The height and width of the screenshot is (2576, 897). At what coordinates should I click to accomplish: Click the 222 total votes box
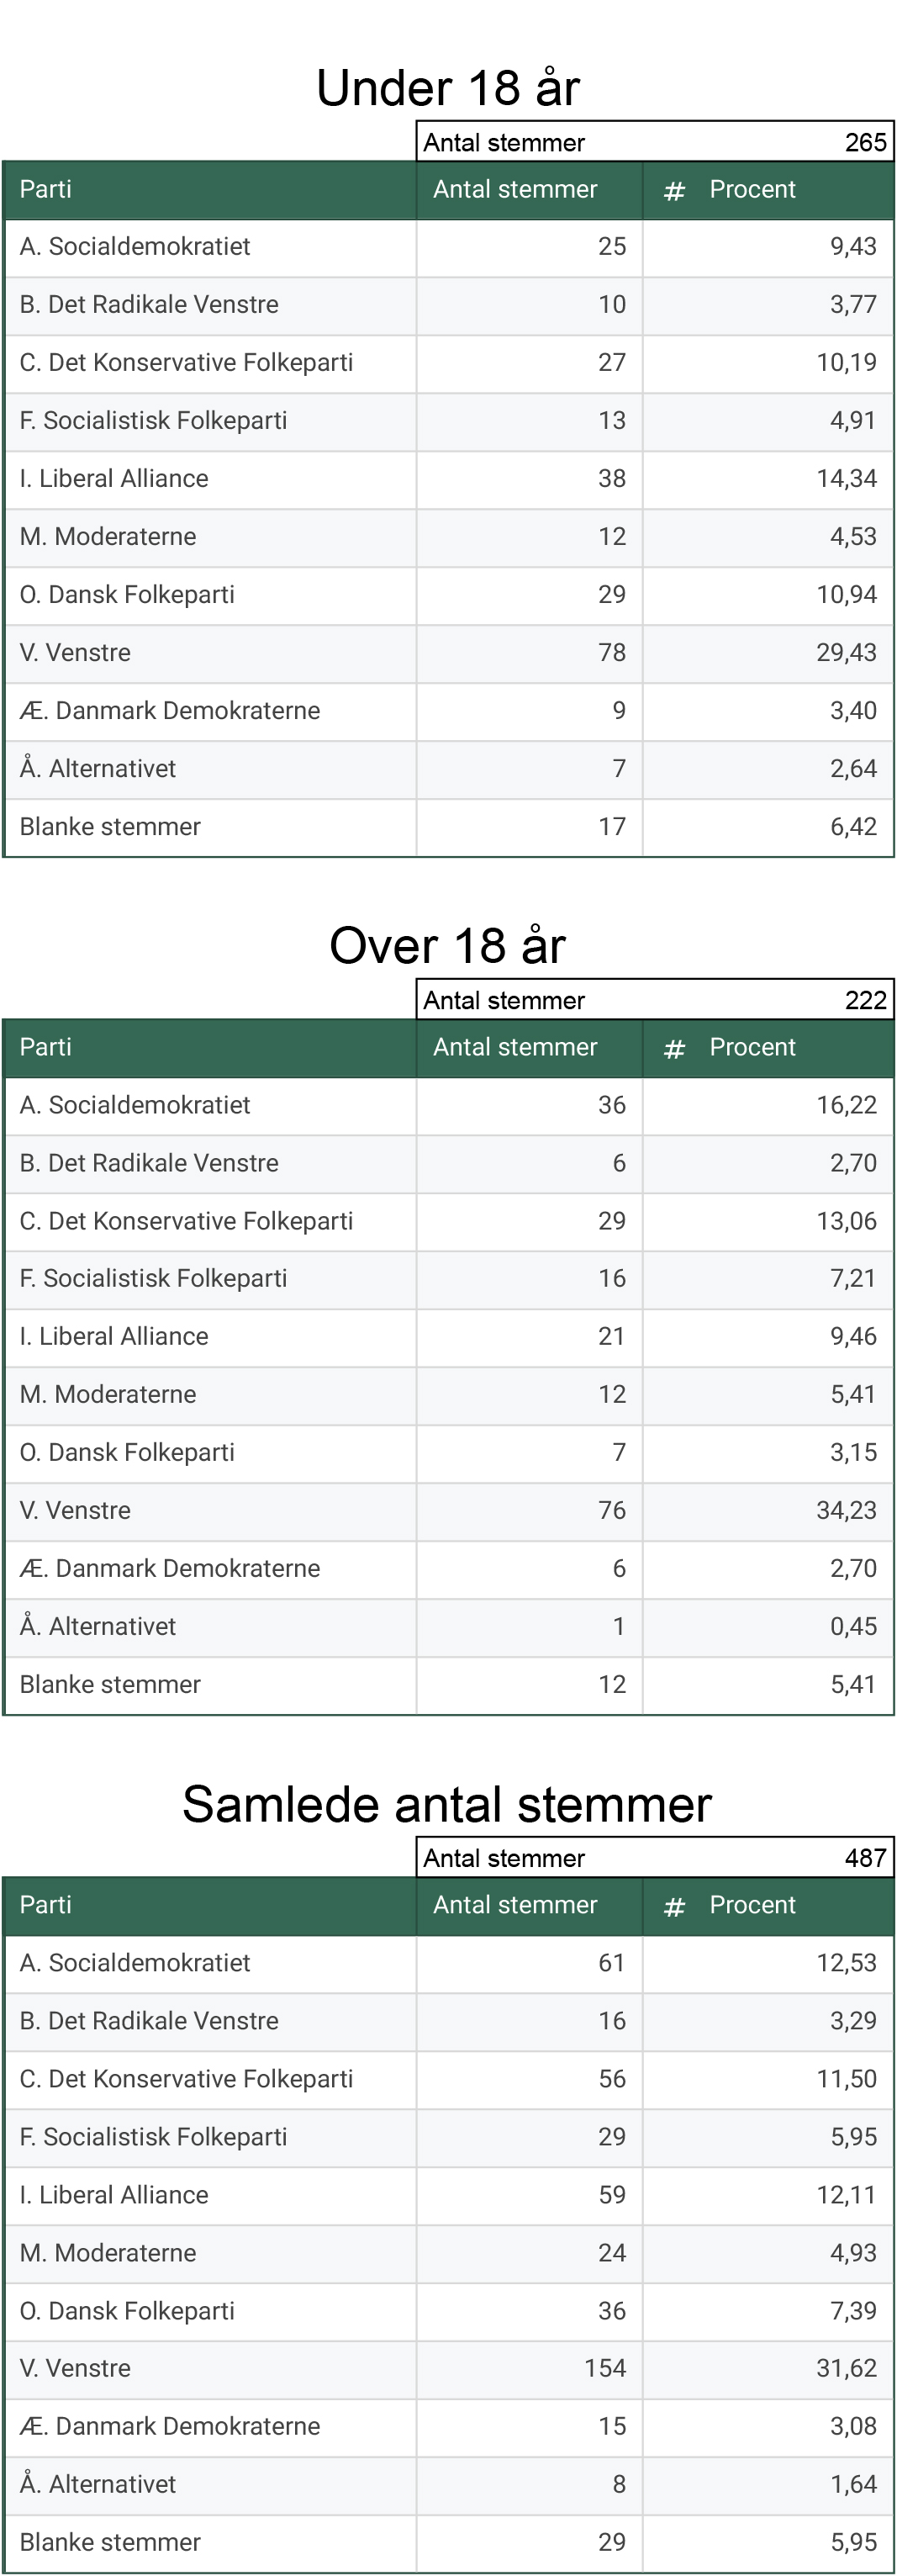(x=655, y=1000)
